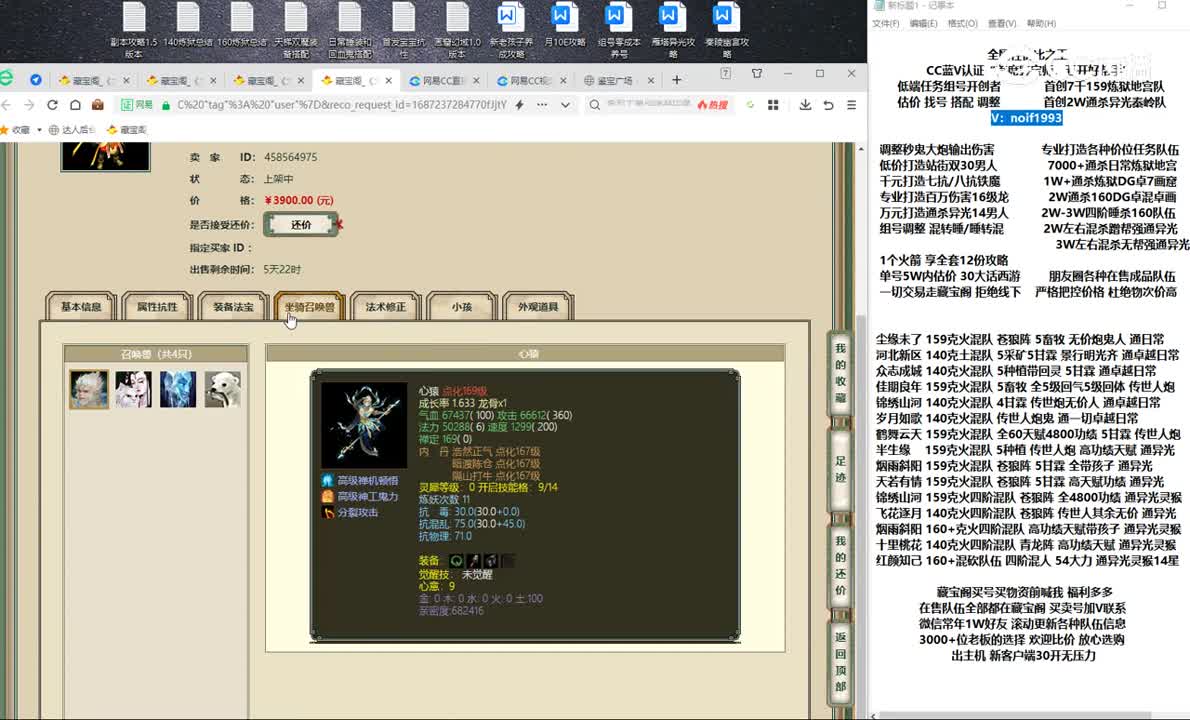Viewport: 1190px width, 720px height.
Task: Click the briefcase icon beside home button
Action: [x=98, y=105]
